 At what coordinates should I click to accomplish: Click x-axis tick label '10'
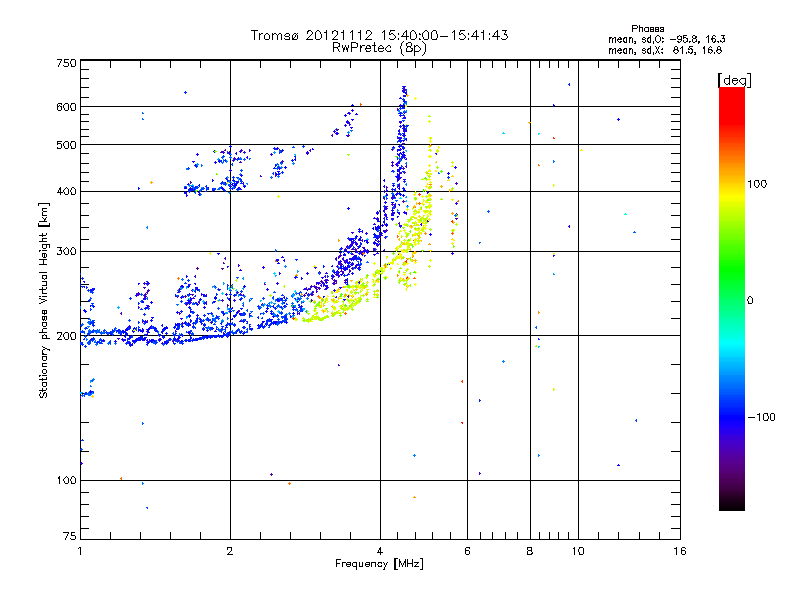point(578,551)
